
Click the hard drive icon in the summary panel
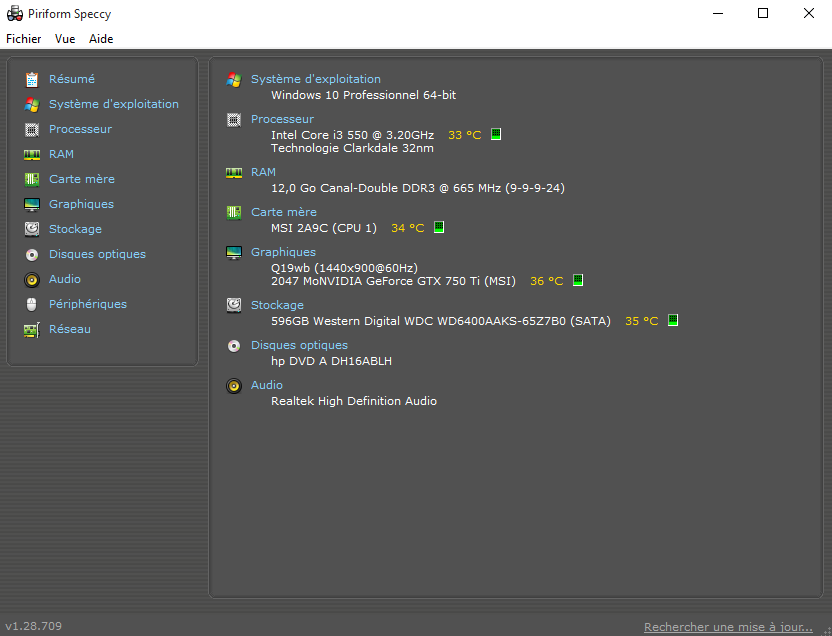point(234,305)
